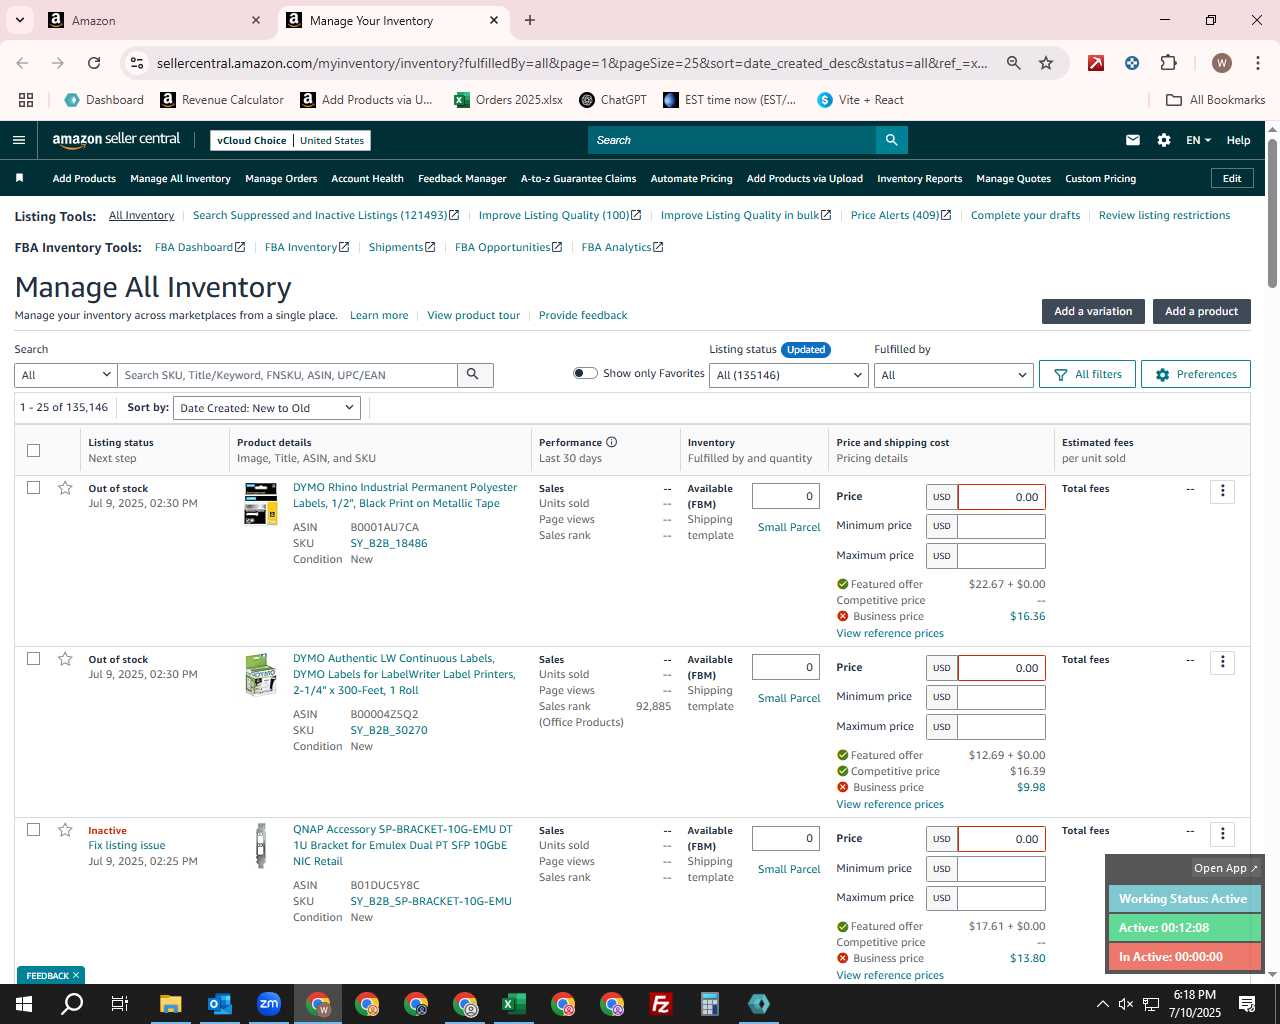Open the EN language dropdown
The width and height of the screenshot is (1280, 1024).
point(1198,140)
